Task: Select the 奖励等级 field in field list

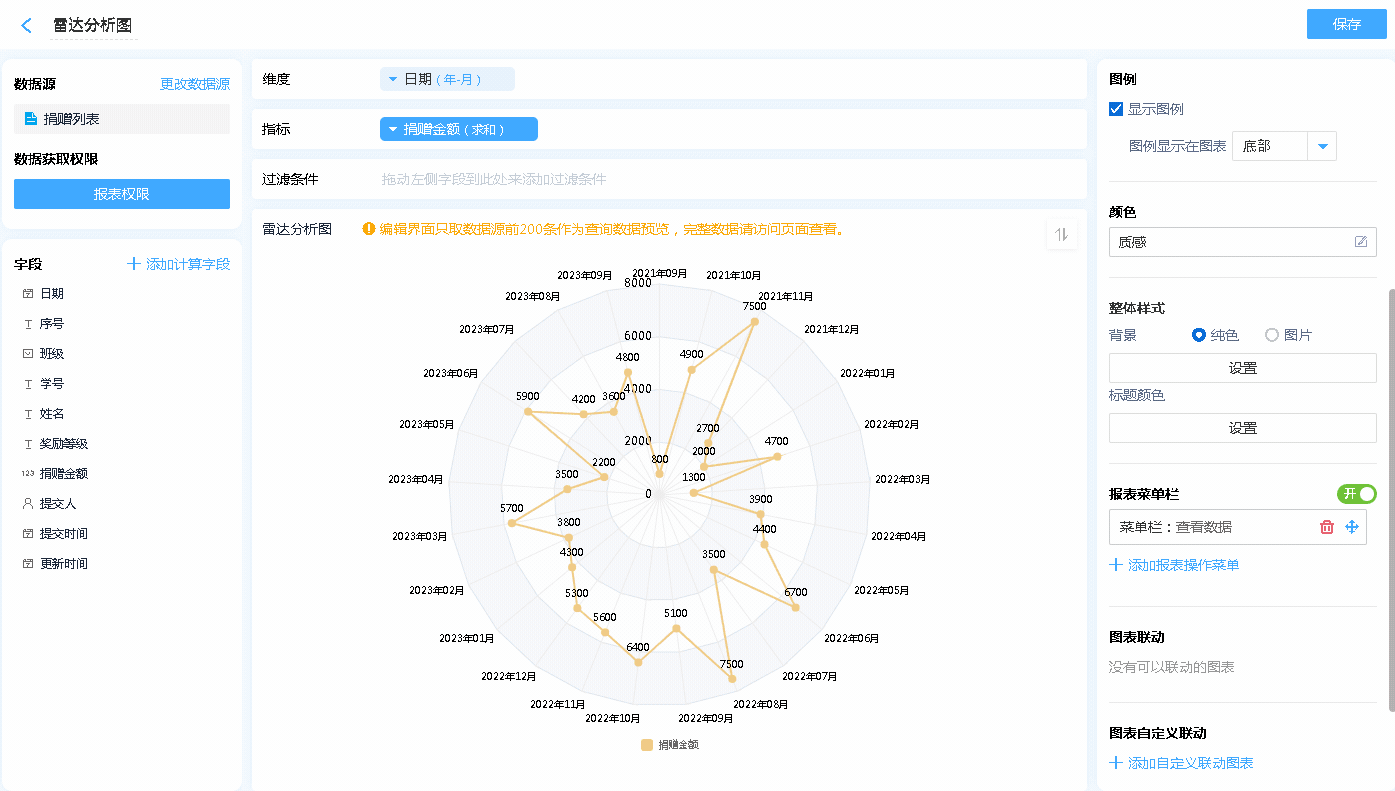Action: coord(64,444)
